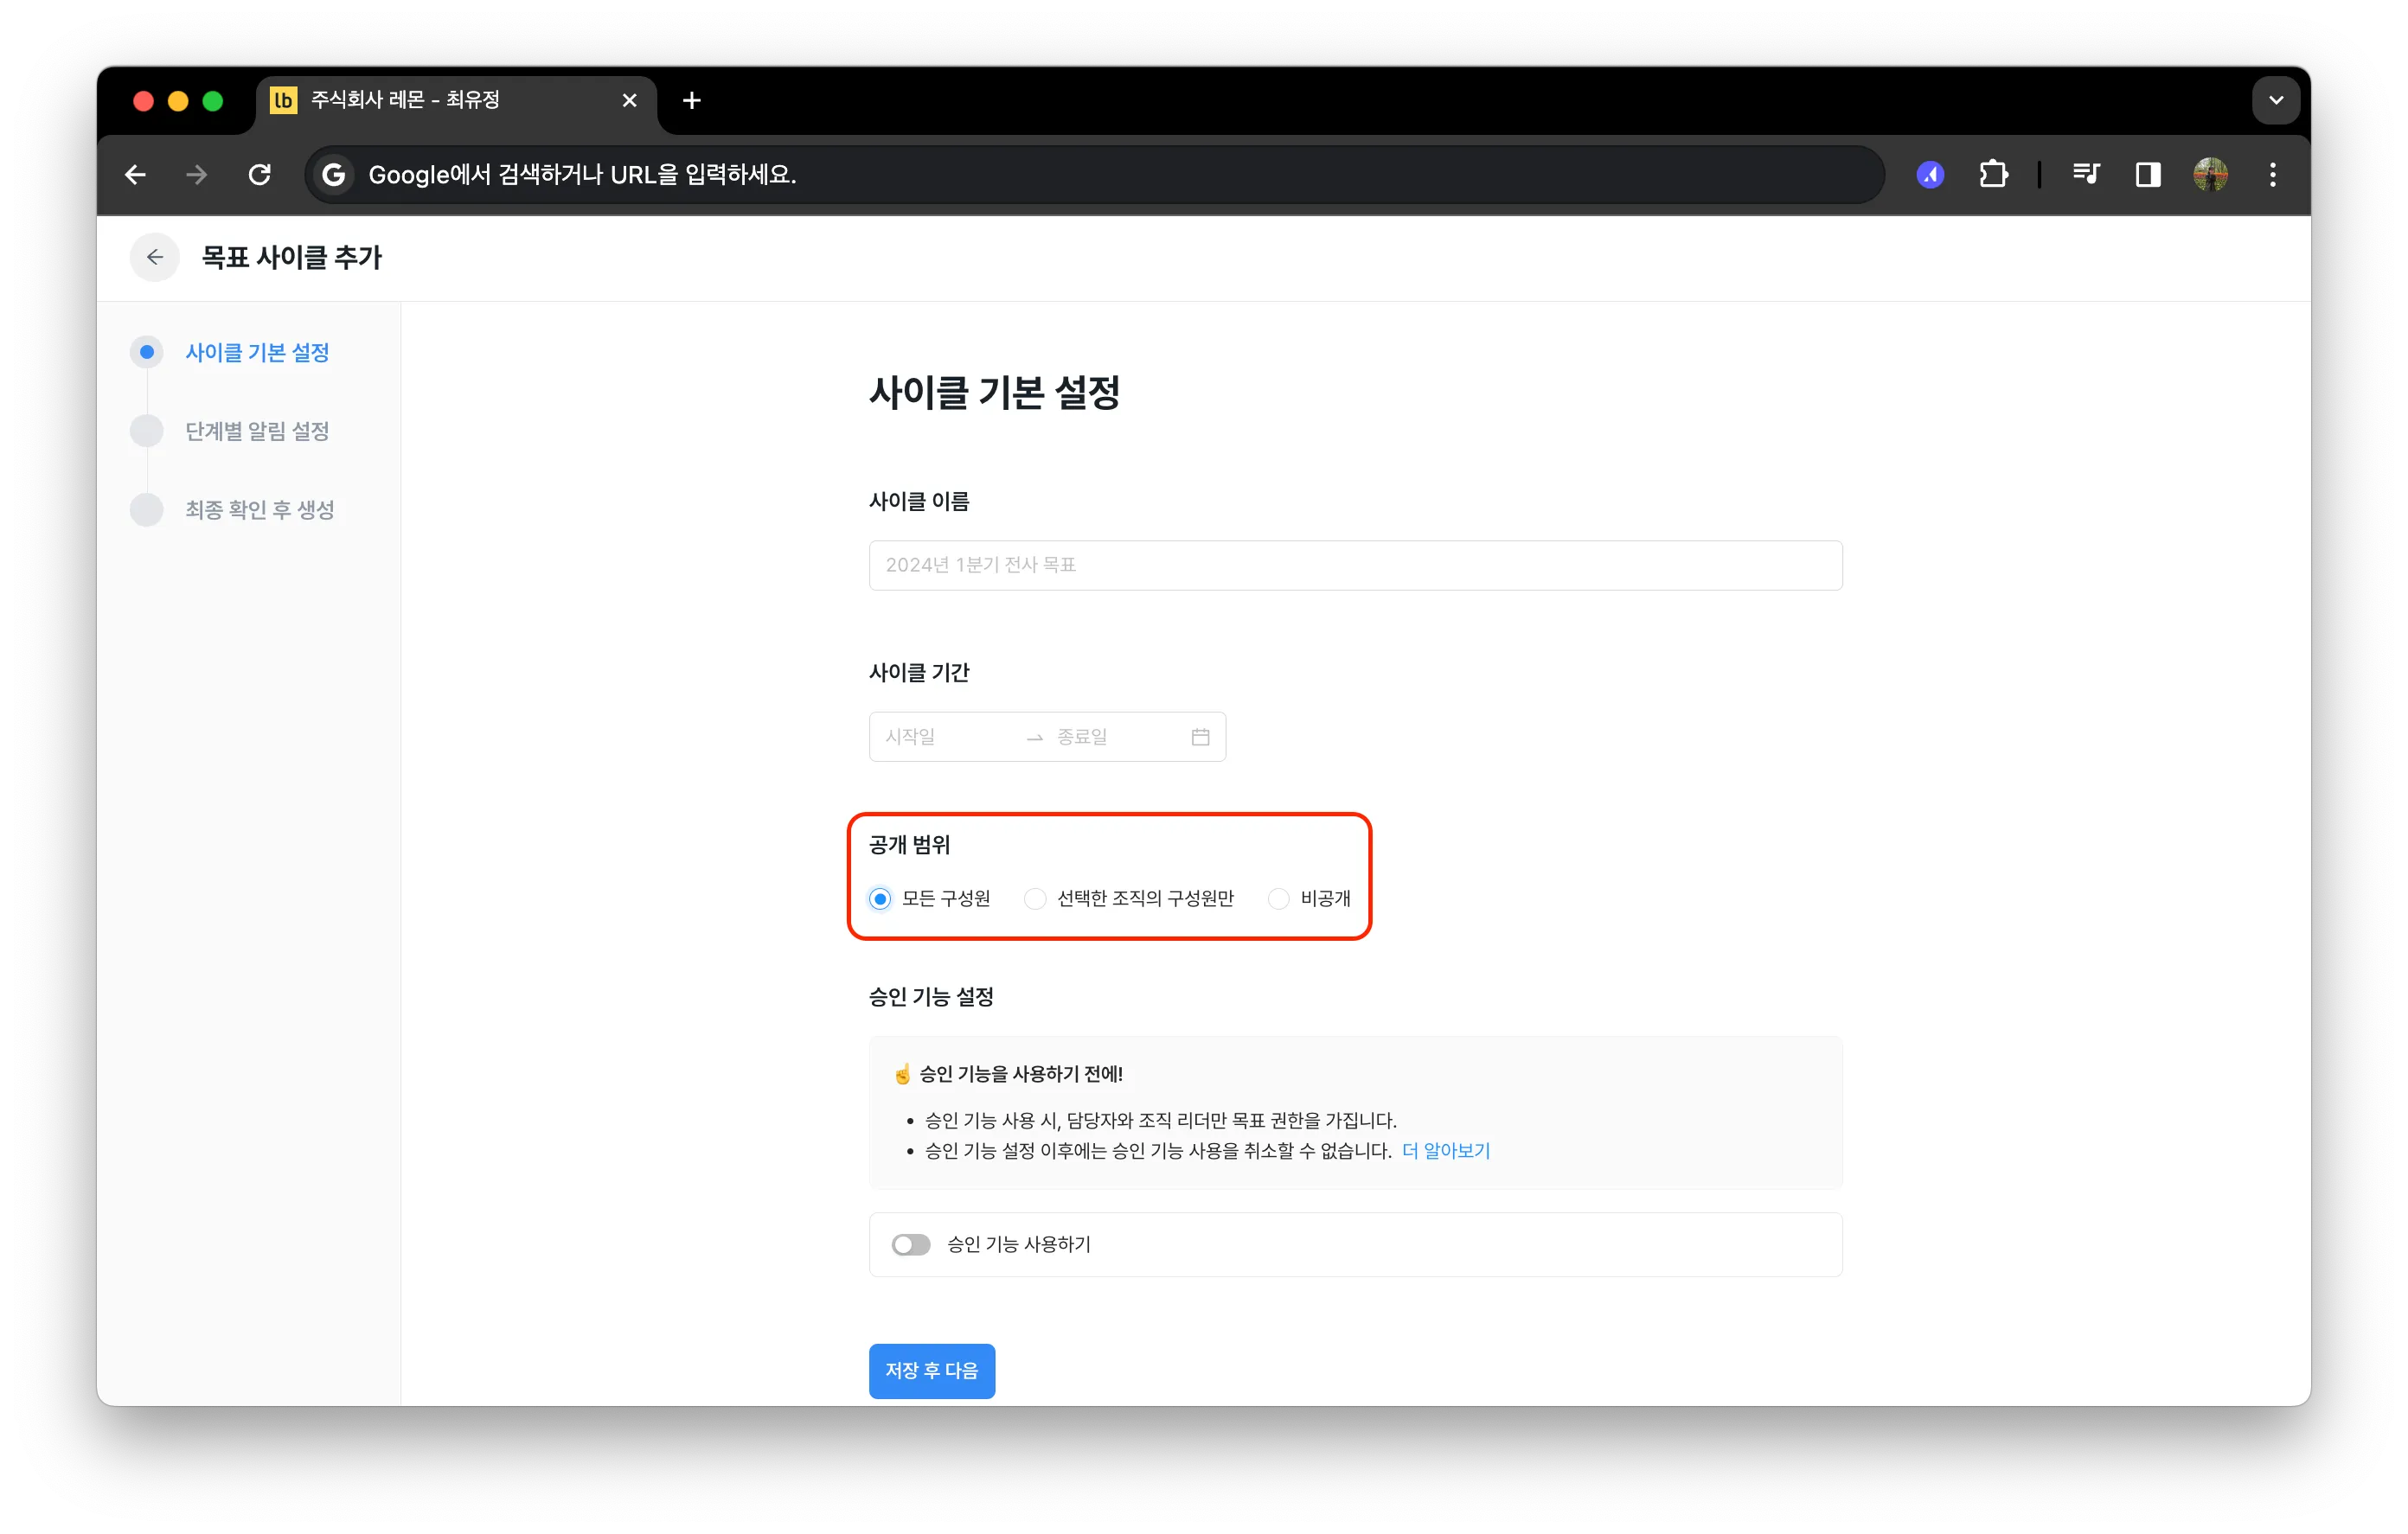Image resolution: width=2408 pixels, height=1534 pixels.
Task: Click the browser URL address bar
Action: (1094, 175)
